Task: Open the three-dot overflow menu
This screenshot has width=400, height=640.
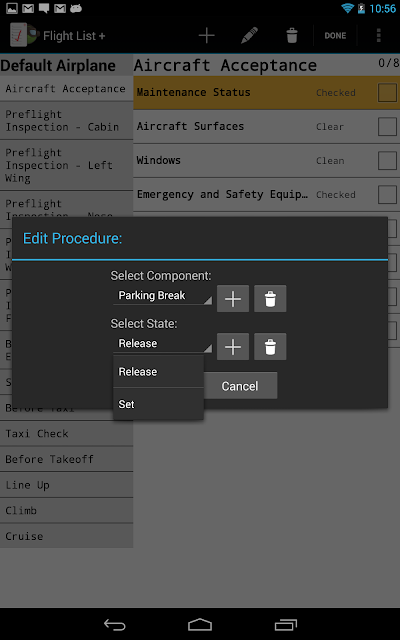Action: coord(378,36)
